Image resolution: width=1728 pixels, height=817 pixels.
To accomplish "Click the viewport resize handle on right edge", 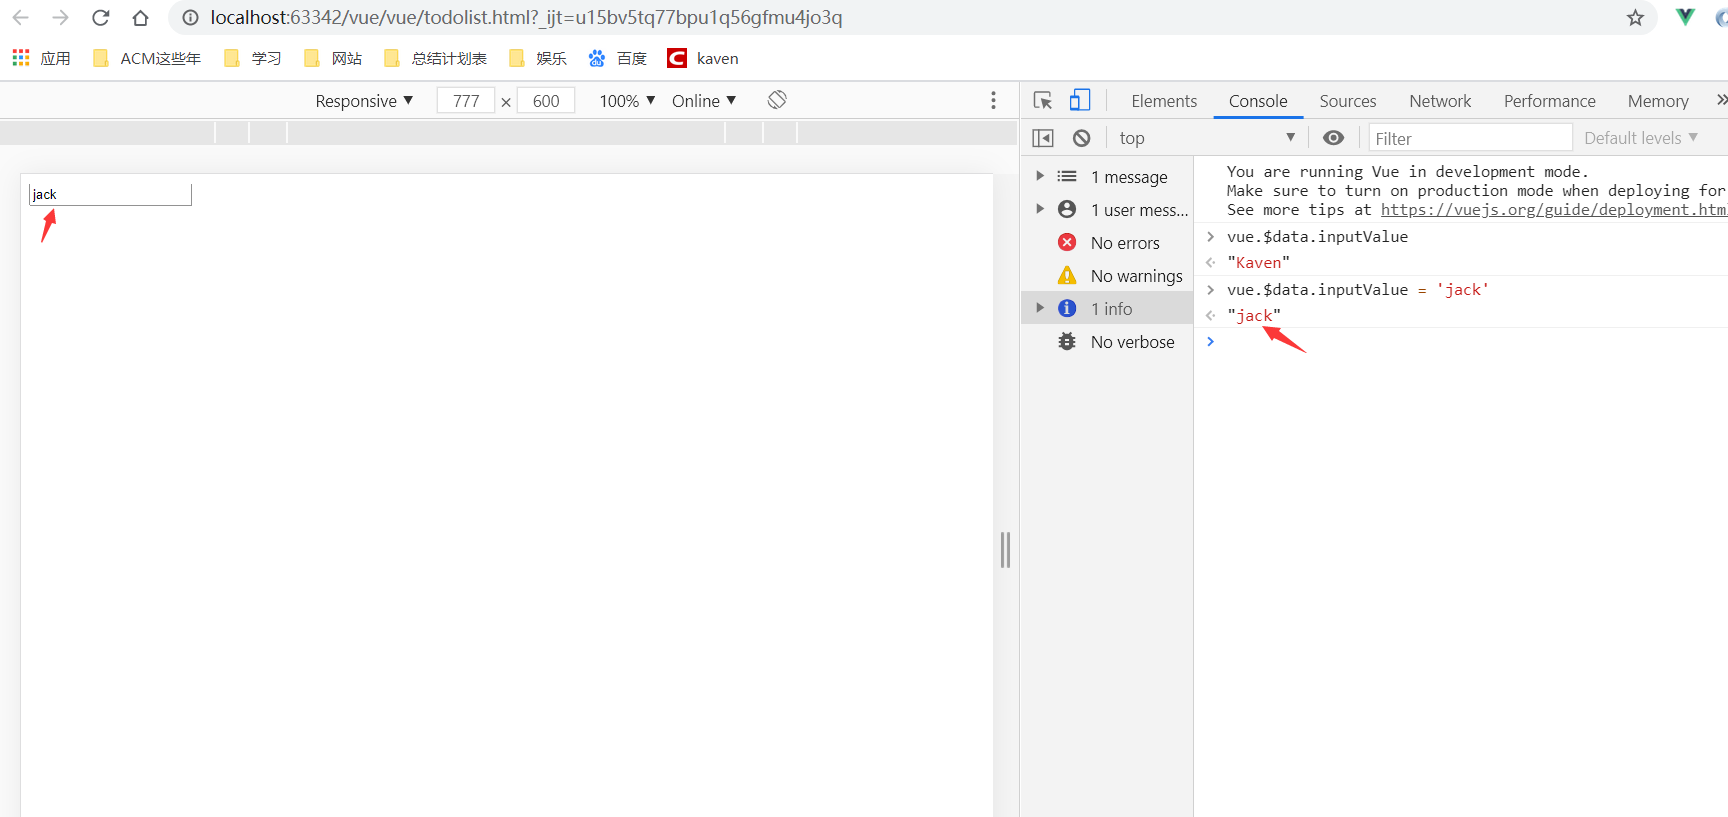I will point(1006,550).
